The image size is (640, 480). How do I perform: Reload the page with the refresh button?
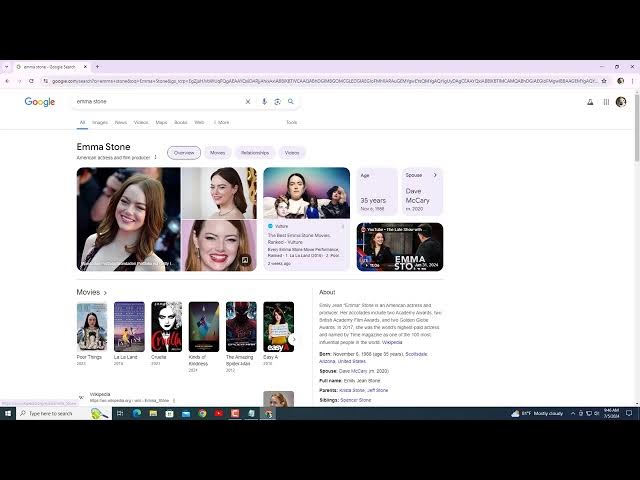tap(31, 81)
